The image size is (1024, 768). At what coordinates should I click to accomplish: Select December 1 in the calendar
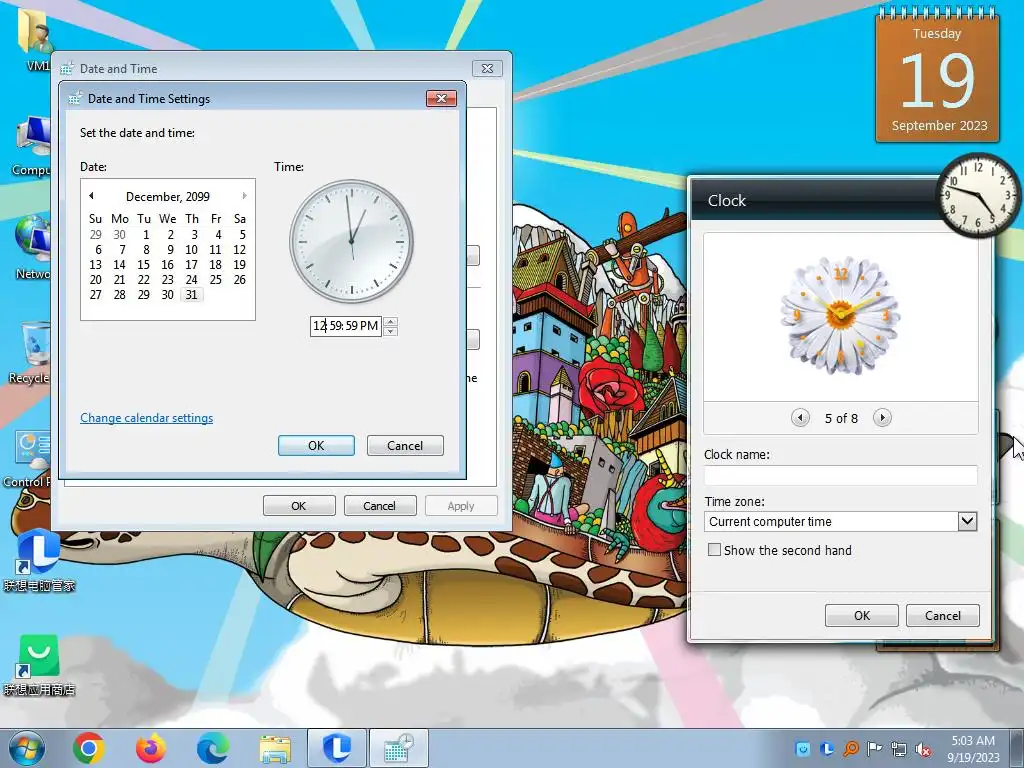(x=146, y=234)
